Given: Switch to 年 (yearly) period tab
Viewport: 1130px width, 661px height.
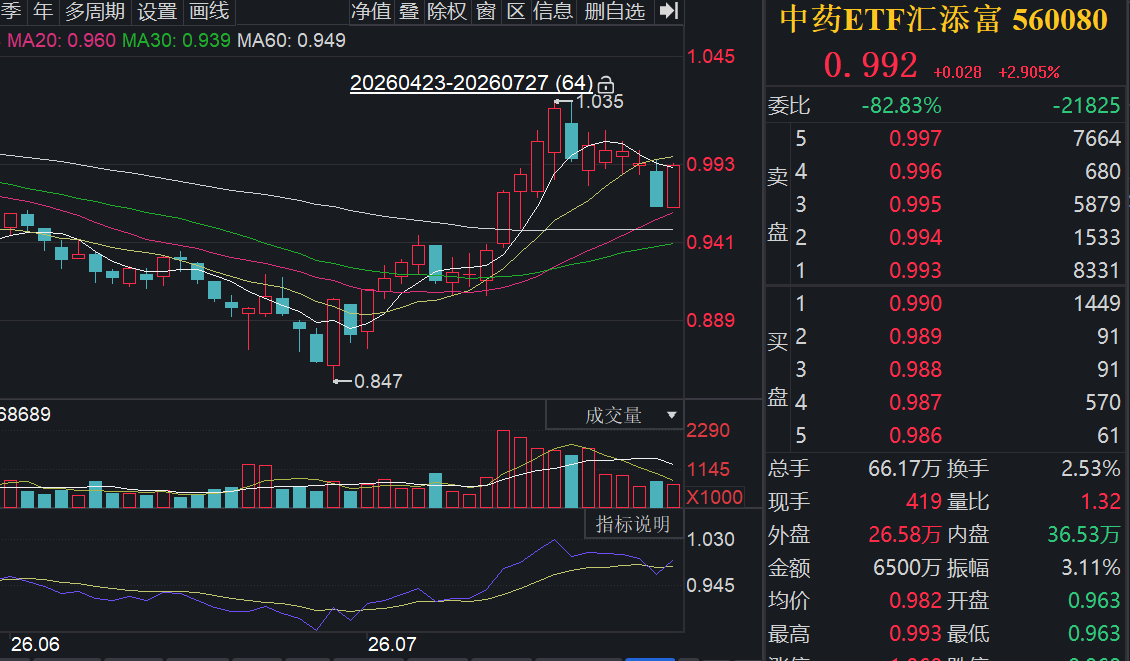Looking at the screenshot, I should 43,11.
